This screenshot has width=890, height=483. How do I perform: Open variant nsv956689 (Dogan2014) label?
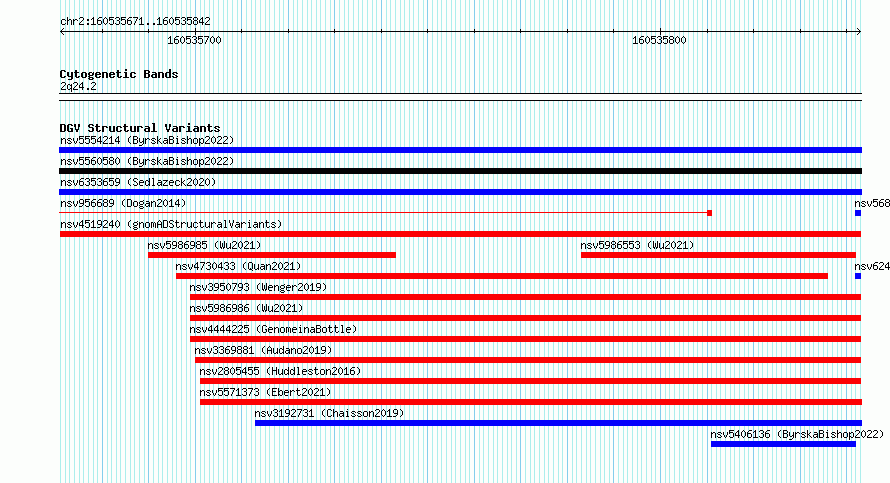coord(123,203)
